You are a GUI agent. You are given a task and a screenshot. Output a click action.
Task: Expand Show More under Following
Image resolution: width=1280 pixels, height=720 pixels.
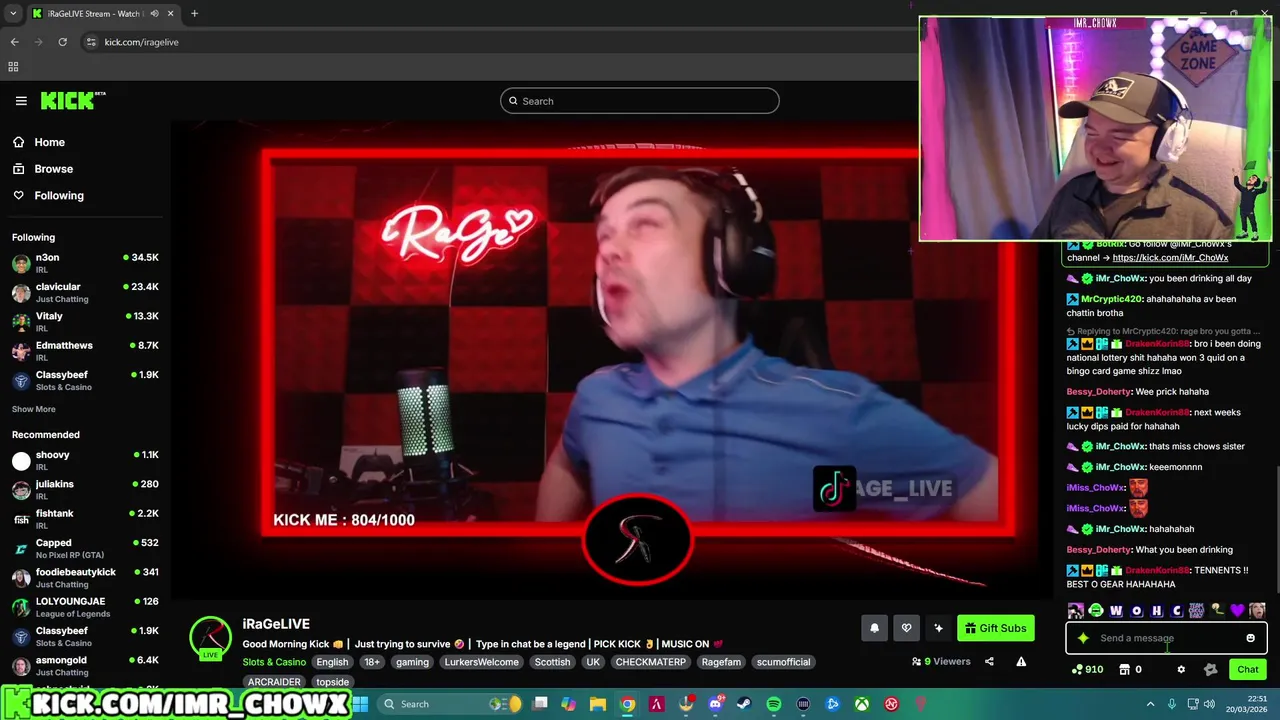coord(34,409)
